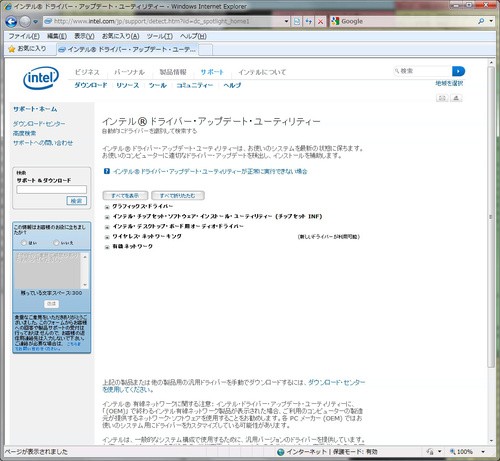Click the blue help question-mark icon
This screenshot has height=461, width=500.
click(x=107, y=171)
